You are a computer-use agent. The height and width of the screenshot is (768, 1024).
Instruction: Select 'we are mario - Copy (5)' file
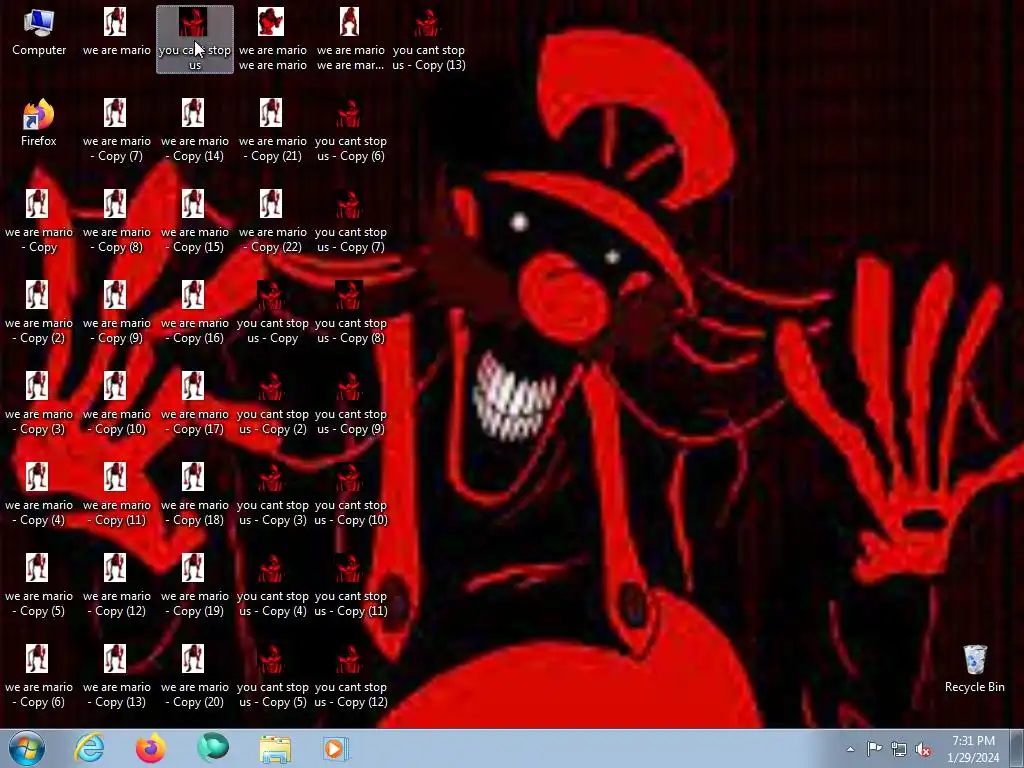(x=39, y=585)
